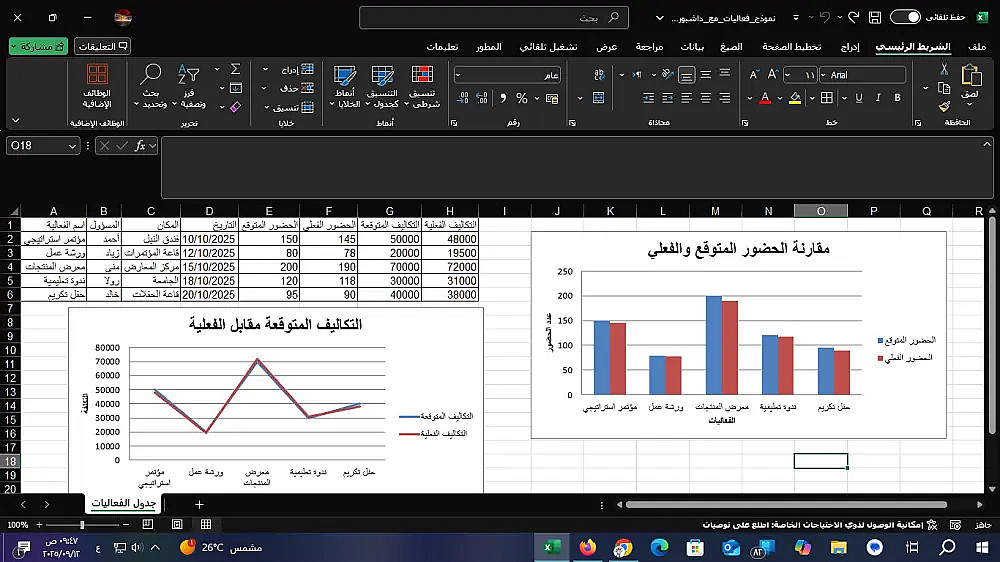Open the Borders tool

[x=827, y=98]
